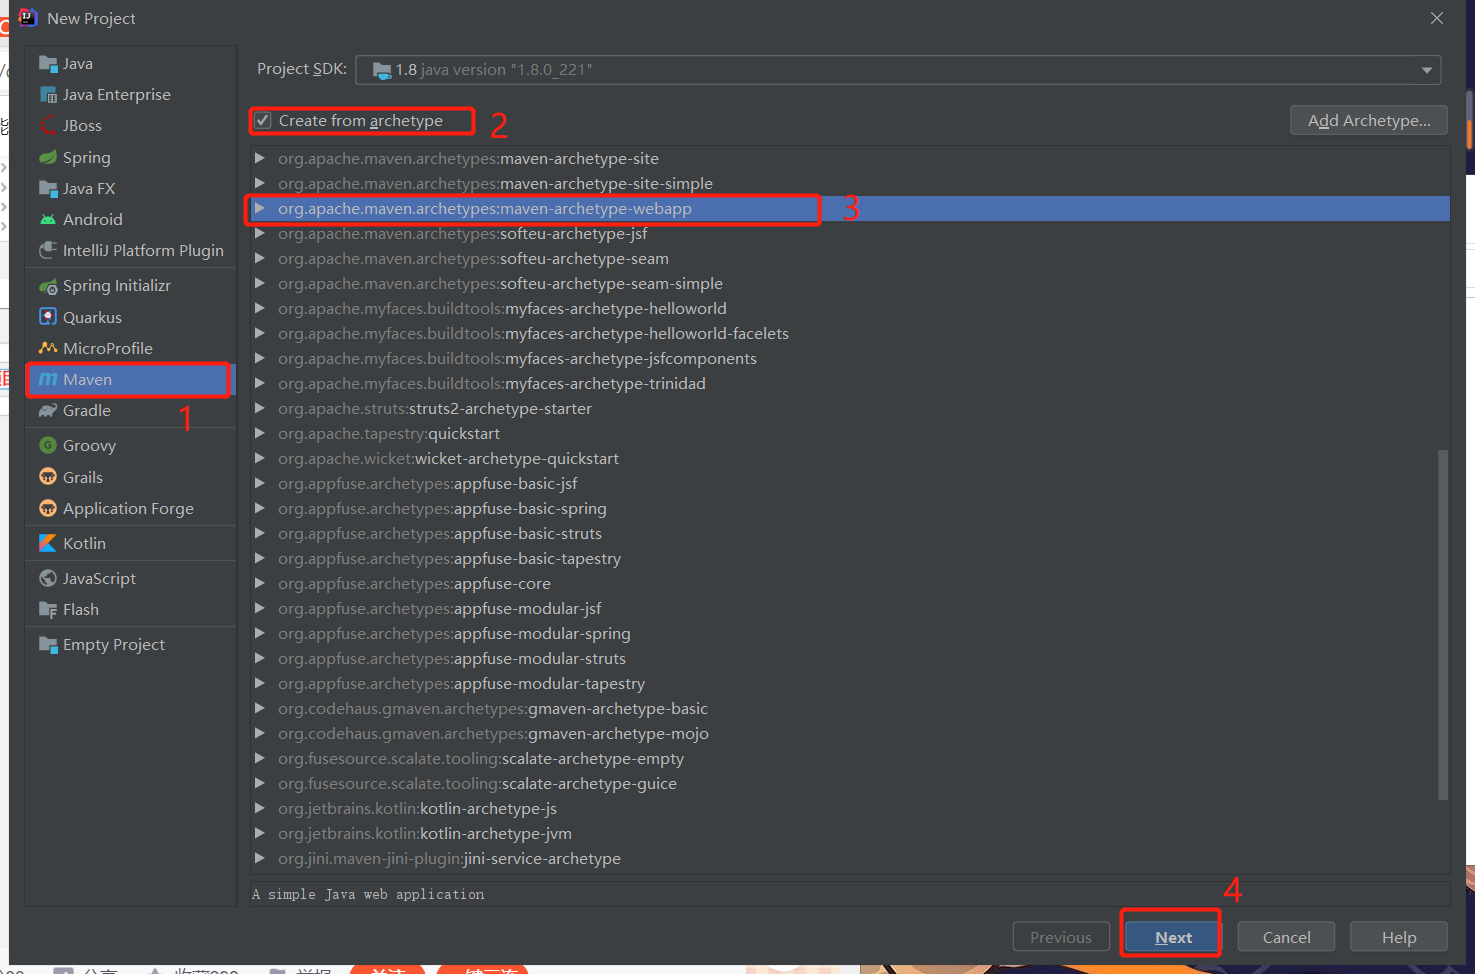Select appfuse-basic-jsf row
The width and height of the screenshot is (1475, 974).
pos(850,483)
